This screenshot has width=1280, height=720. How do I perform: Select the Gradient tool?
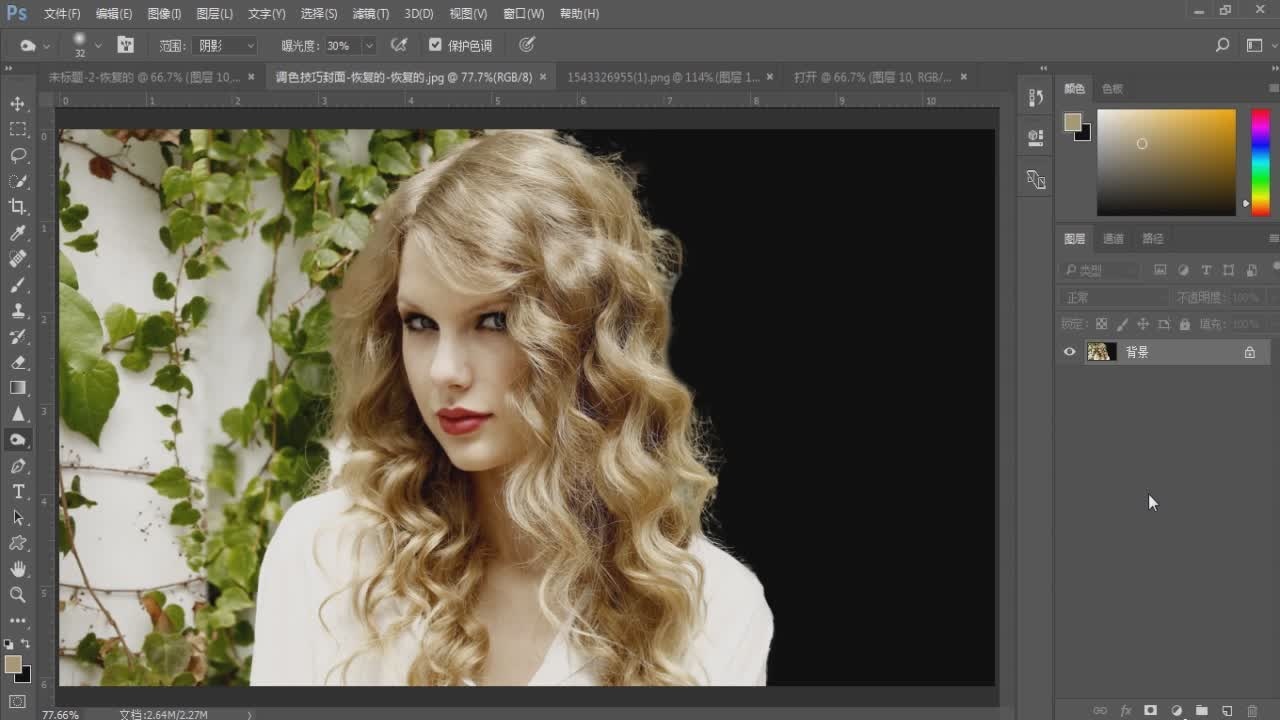18,388
